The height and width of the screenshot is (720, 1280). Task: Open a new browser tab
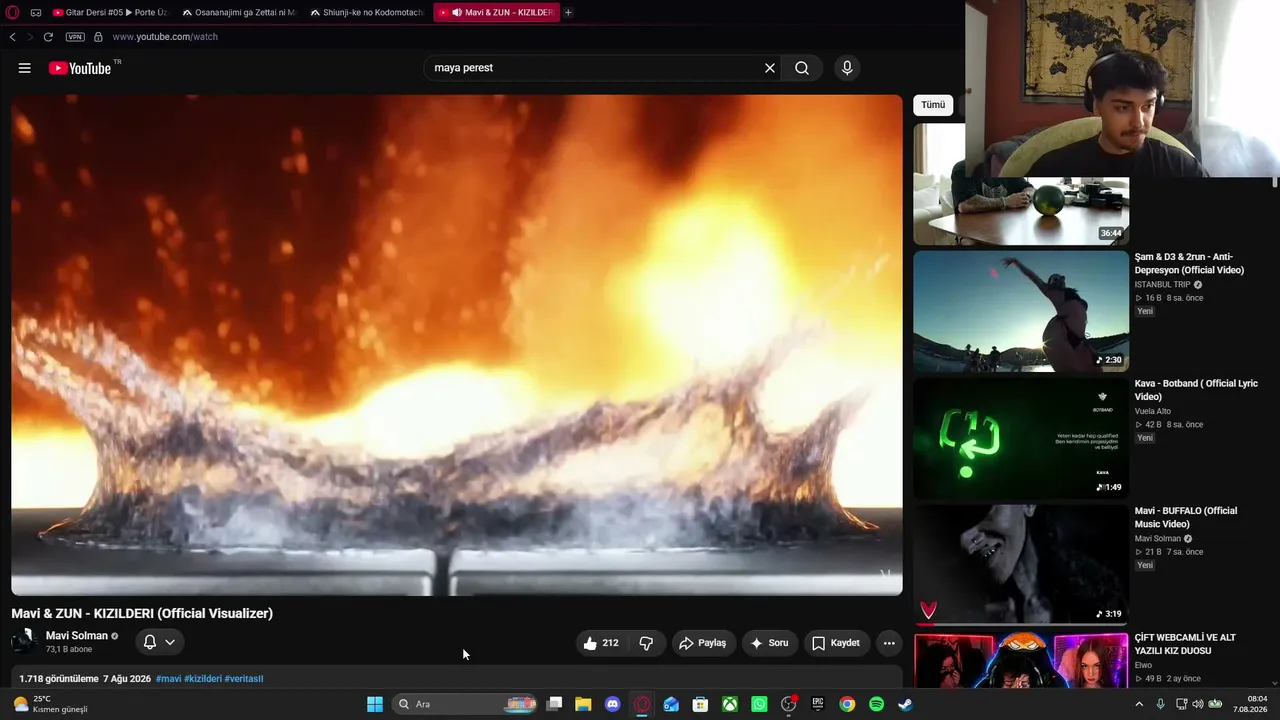568,13
